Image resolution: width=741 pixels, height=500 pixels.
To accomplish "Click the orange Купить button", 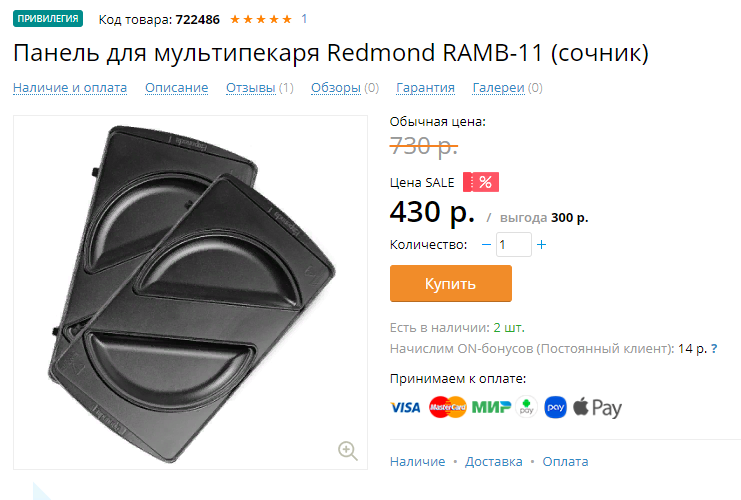I will [x=451, y=284].
